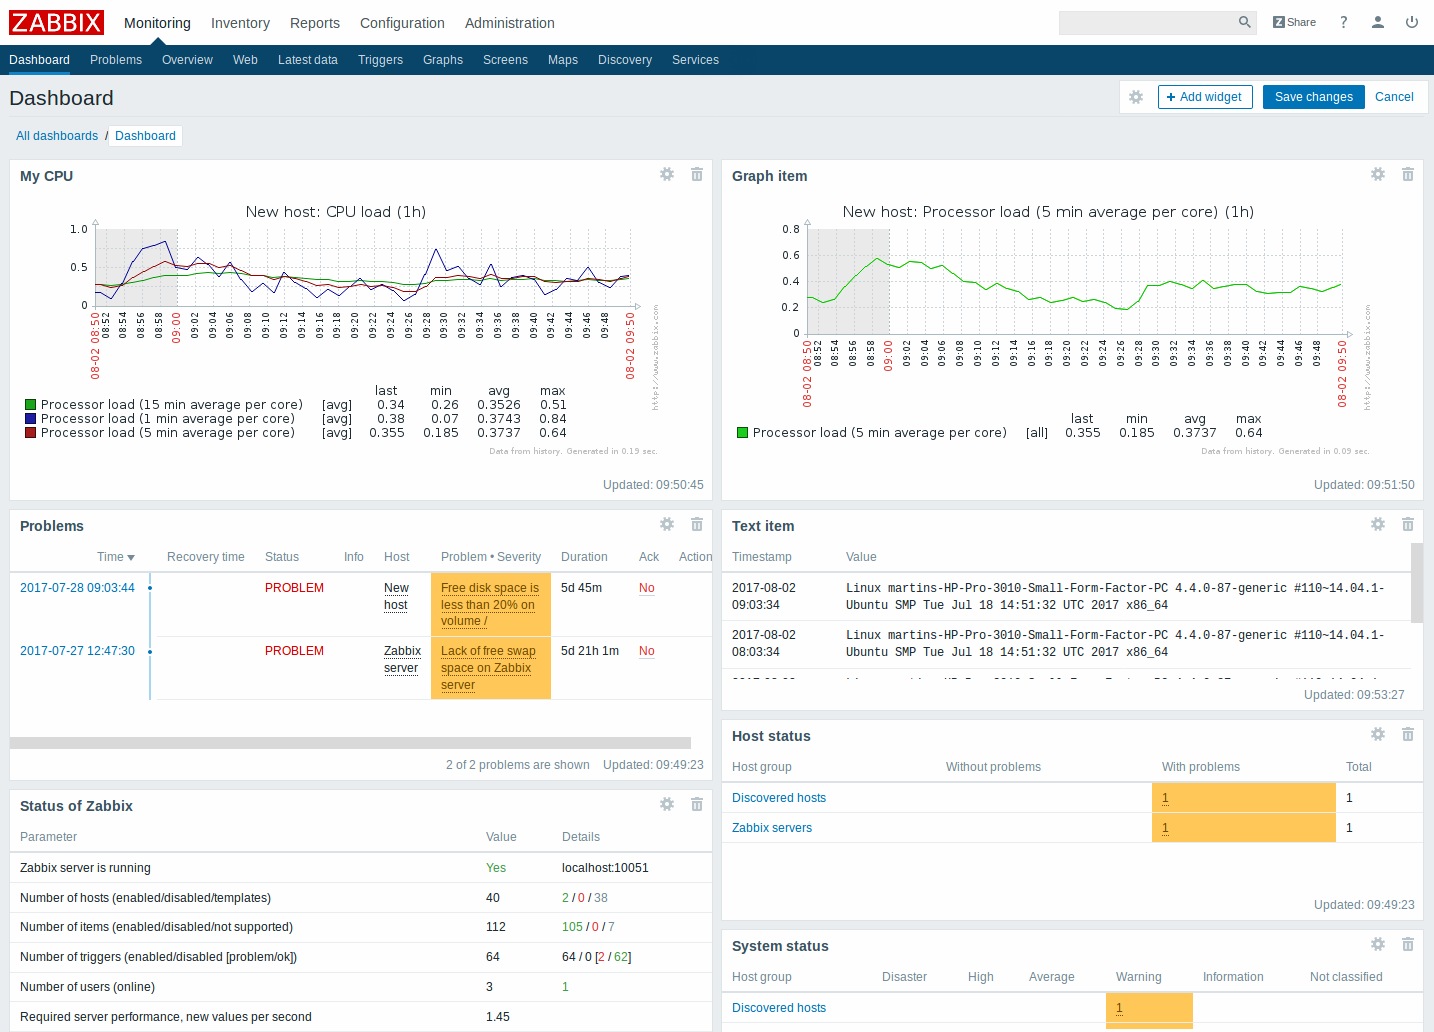Open the Administration menu
The width and height of the screenshot is (1434, 1032).
[x=510, y=23]
